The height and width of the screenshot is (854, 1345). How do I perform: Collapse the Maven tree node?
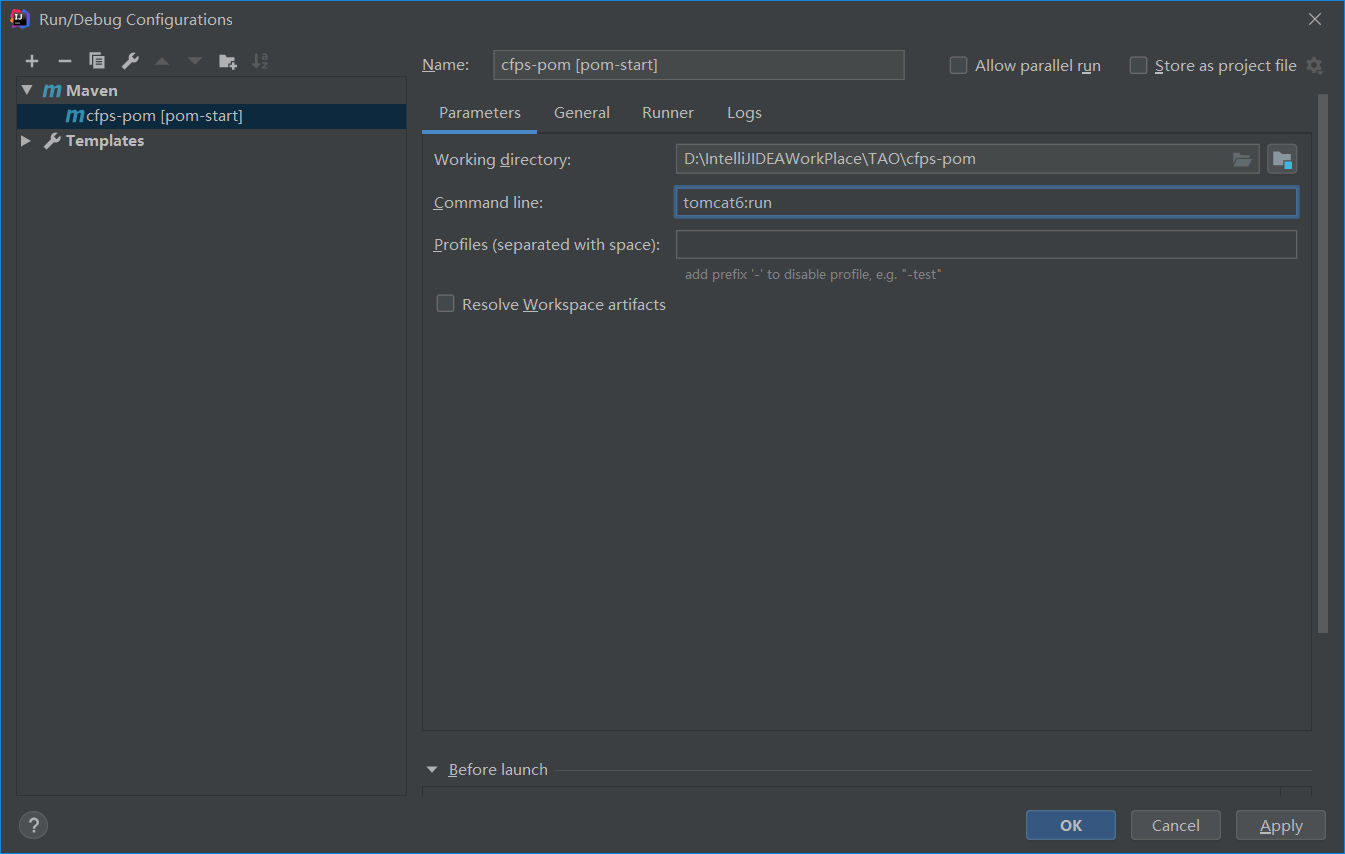(x=27, y=90)
